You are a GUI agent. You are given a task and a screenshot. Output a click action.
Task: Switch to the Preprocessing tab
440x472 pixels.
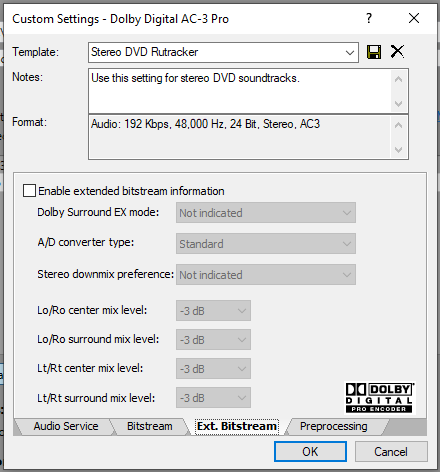(x=334, y=426)
